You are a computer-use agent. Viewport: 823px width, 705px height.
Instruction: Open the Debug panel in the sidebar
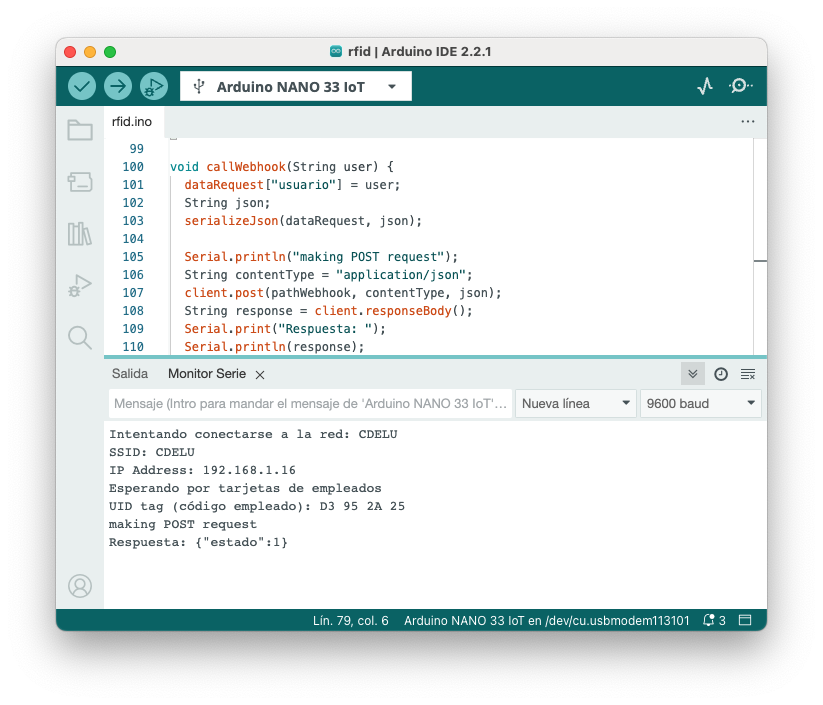[80, 286]
